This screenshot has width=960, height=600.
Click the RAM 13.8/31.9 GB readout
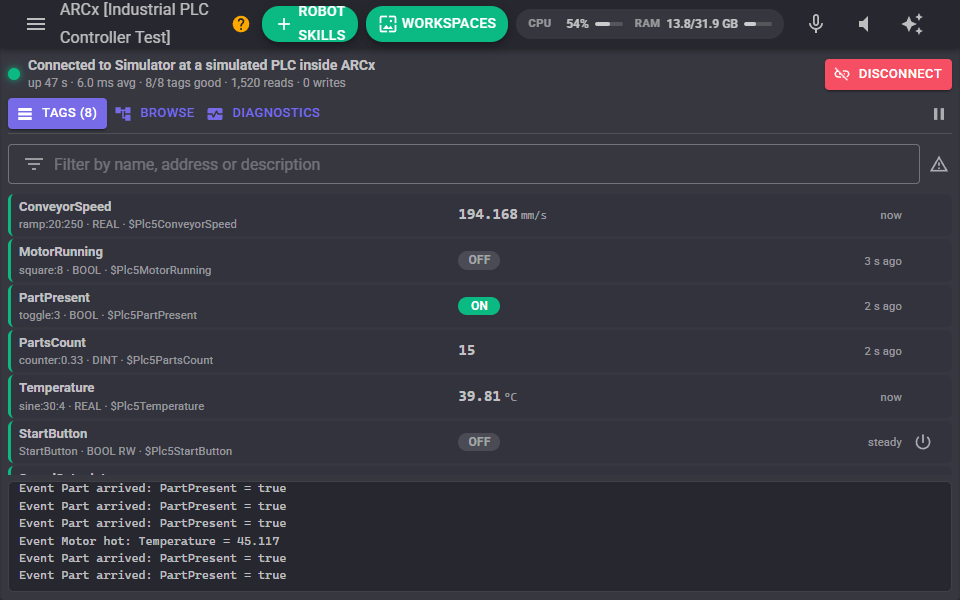click(686, 24)
